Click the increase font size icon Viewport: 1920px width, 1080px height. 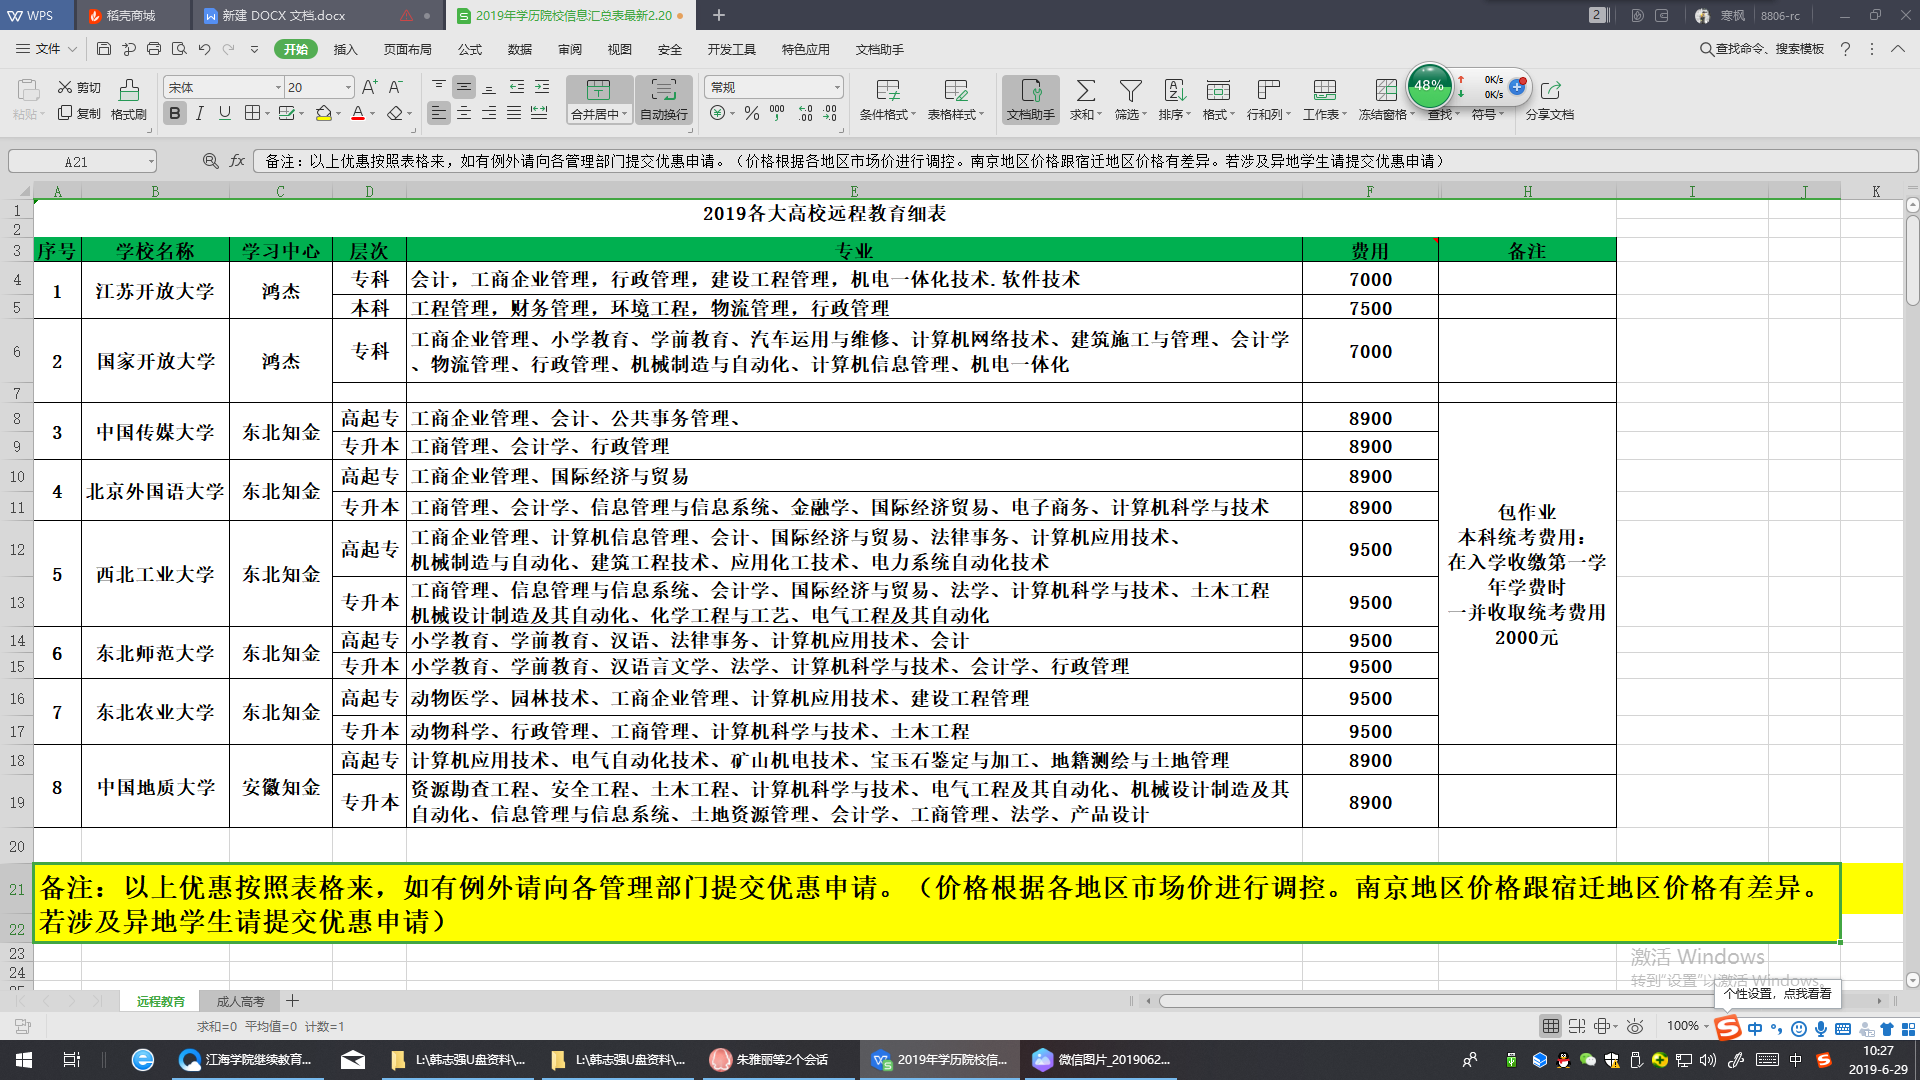tap(370, 87)
